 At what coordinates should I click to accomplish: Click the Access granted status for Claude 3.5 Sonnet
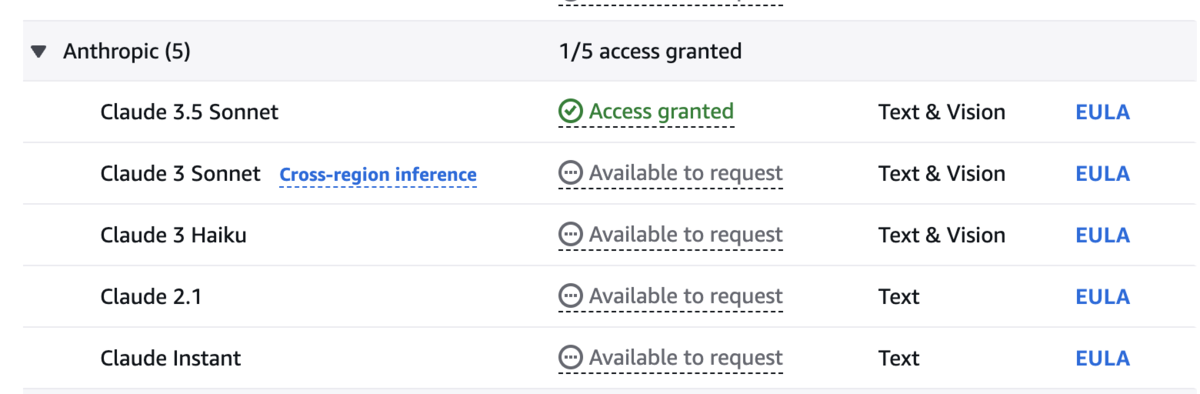click(646, 112)
